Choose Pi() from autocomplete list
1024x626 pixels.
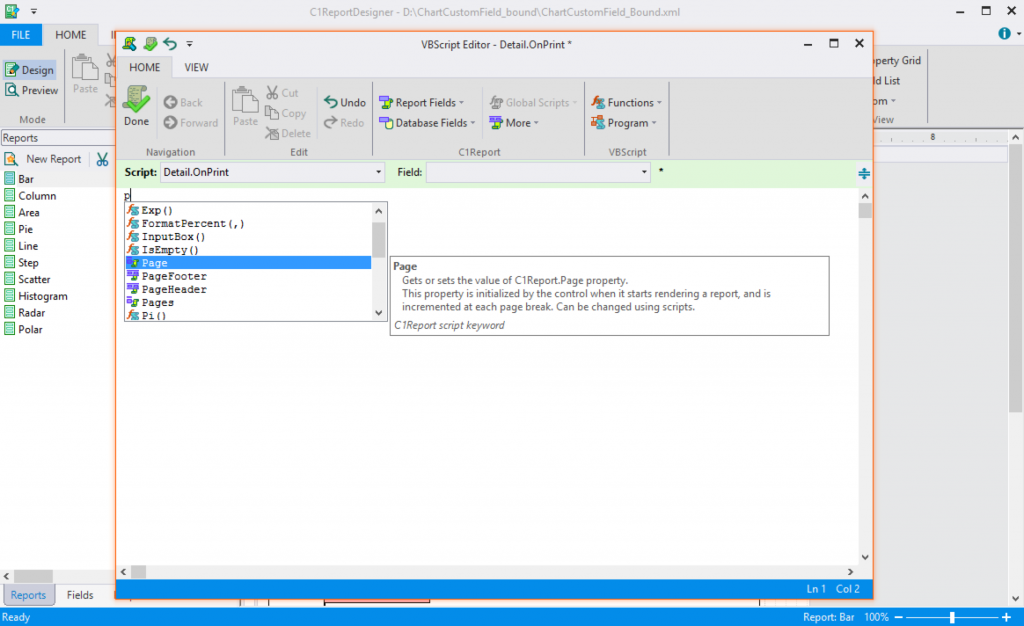[248, 315]
